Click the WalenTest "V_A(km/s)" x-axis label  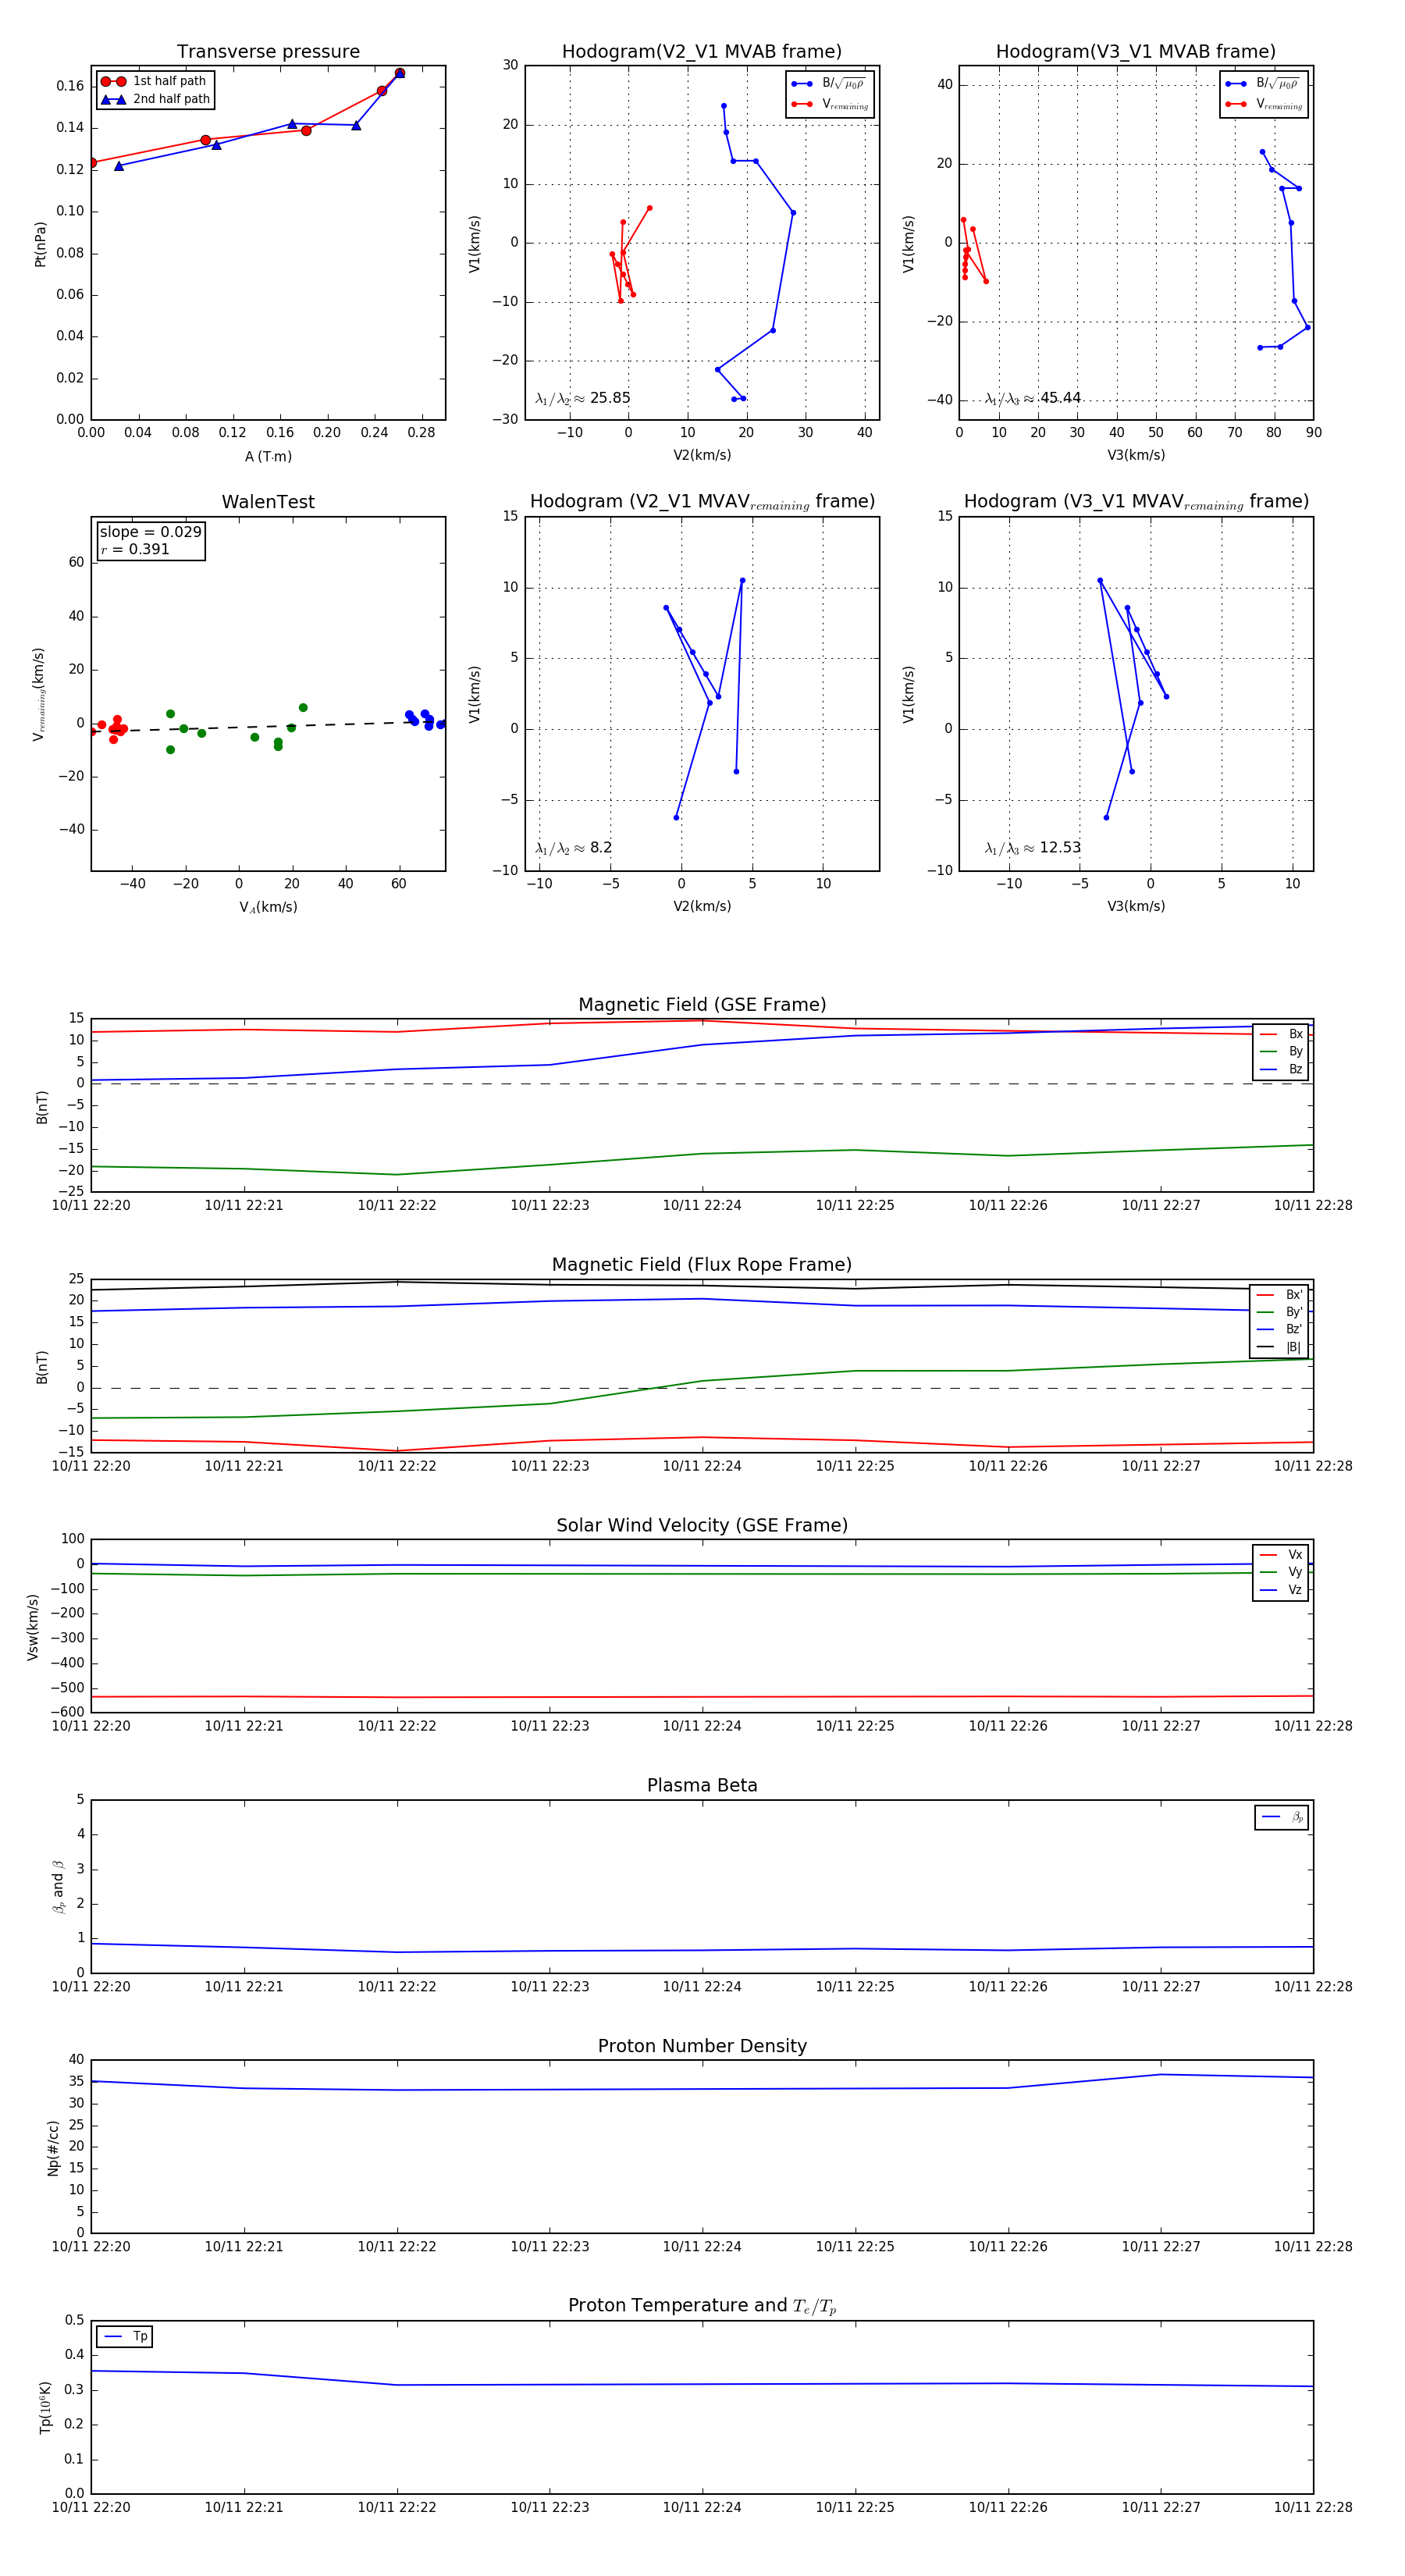pos(268,908)
